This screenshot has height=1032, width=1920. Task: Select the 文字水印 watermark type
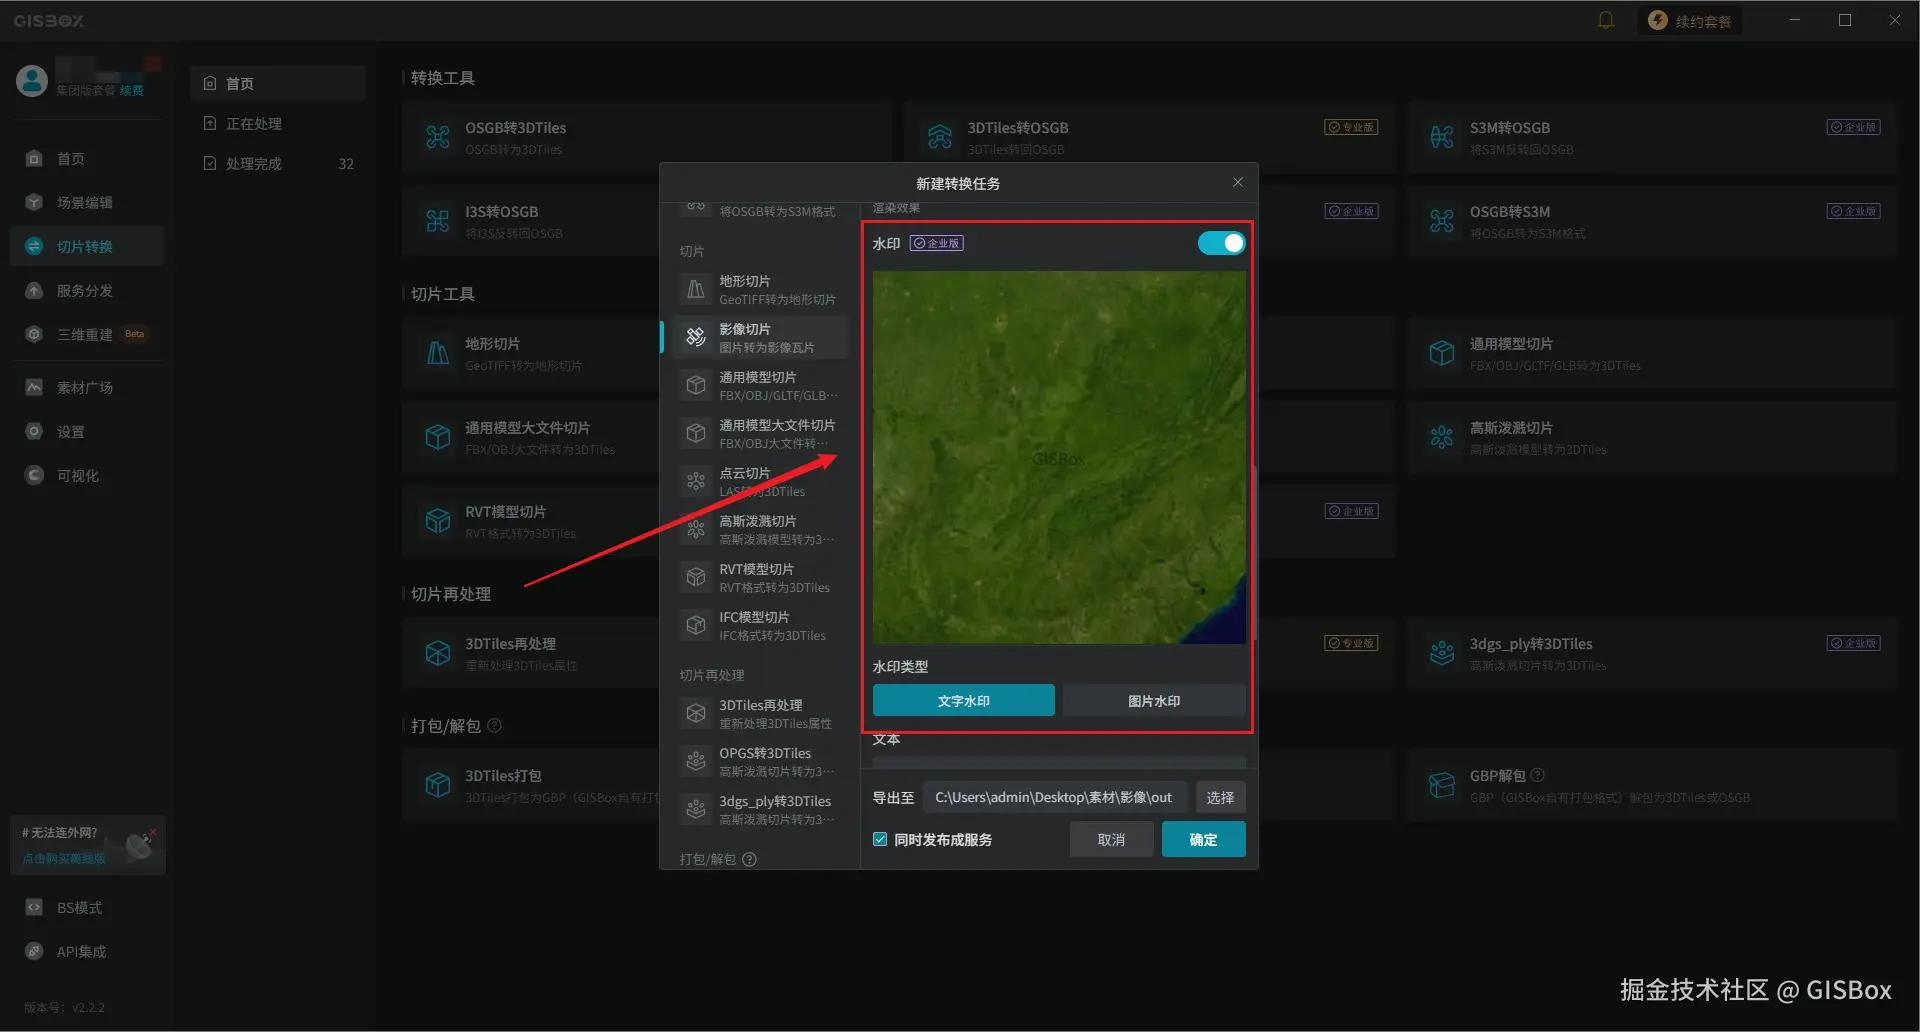point(963,701)
